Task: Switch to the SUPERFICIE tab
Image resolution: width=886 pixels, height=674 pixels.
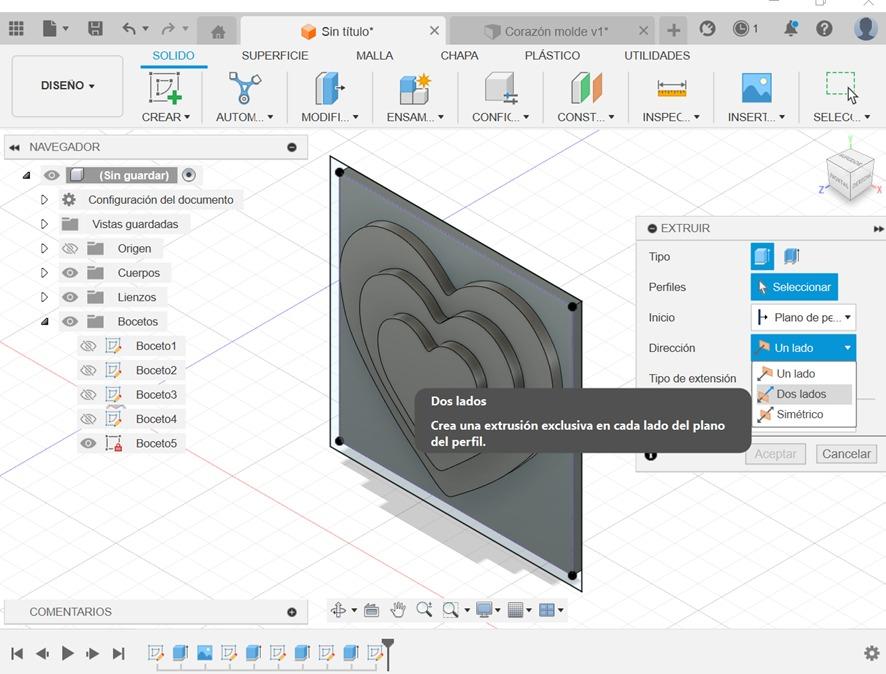Action: tap(274, 56)
